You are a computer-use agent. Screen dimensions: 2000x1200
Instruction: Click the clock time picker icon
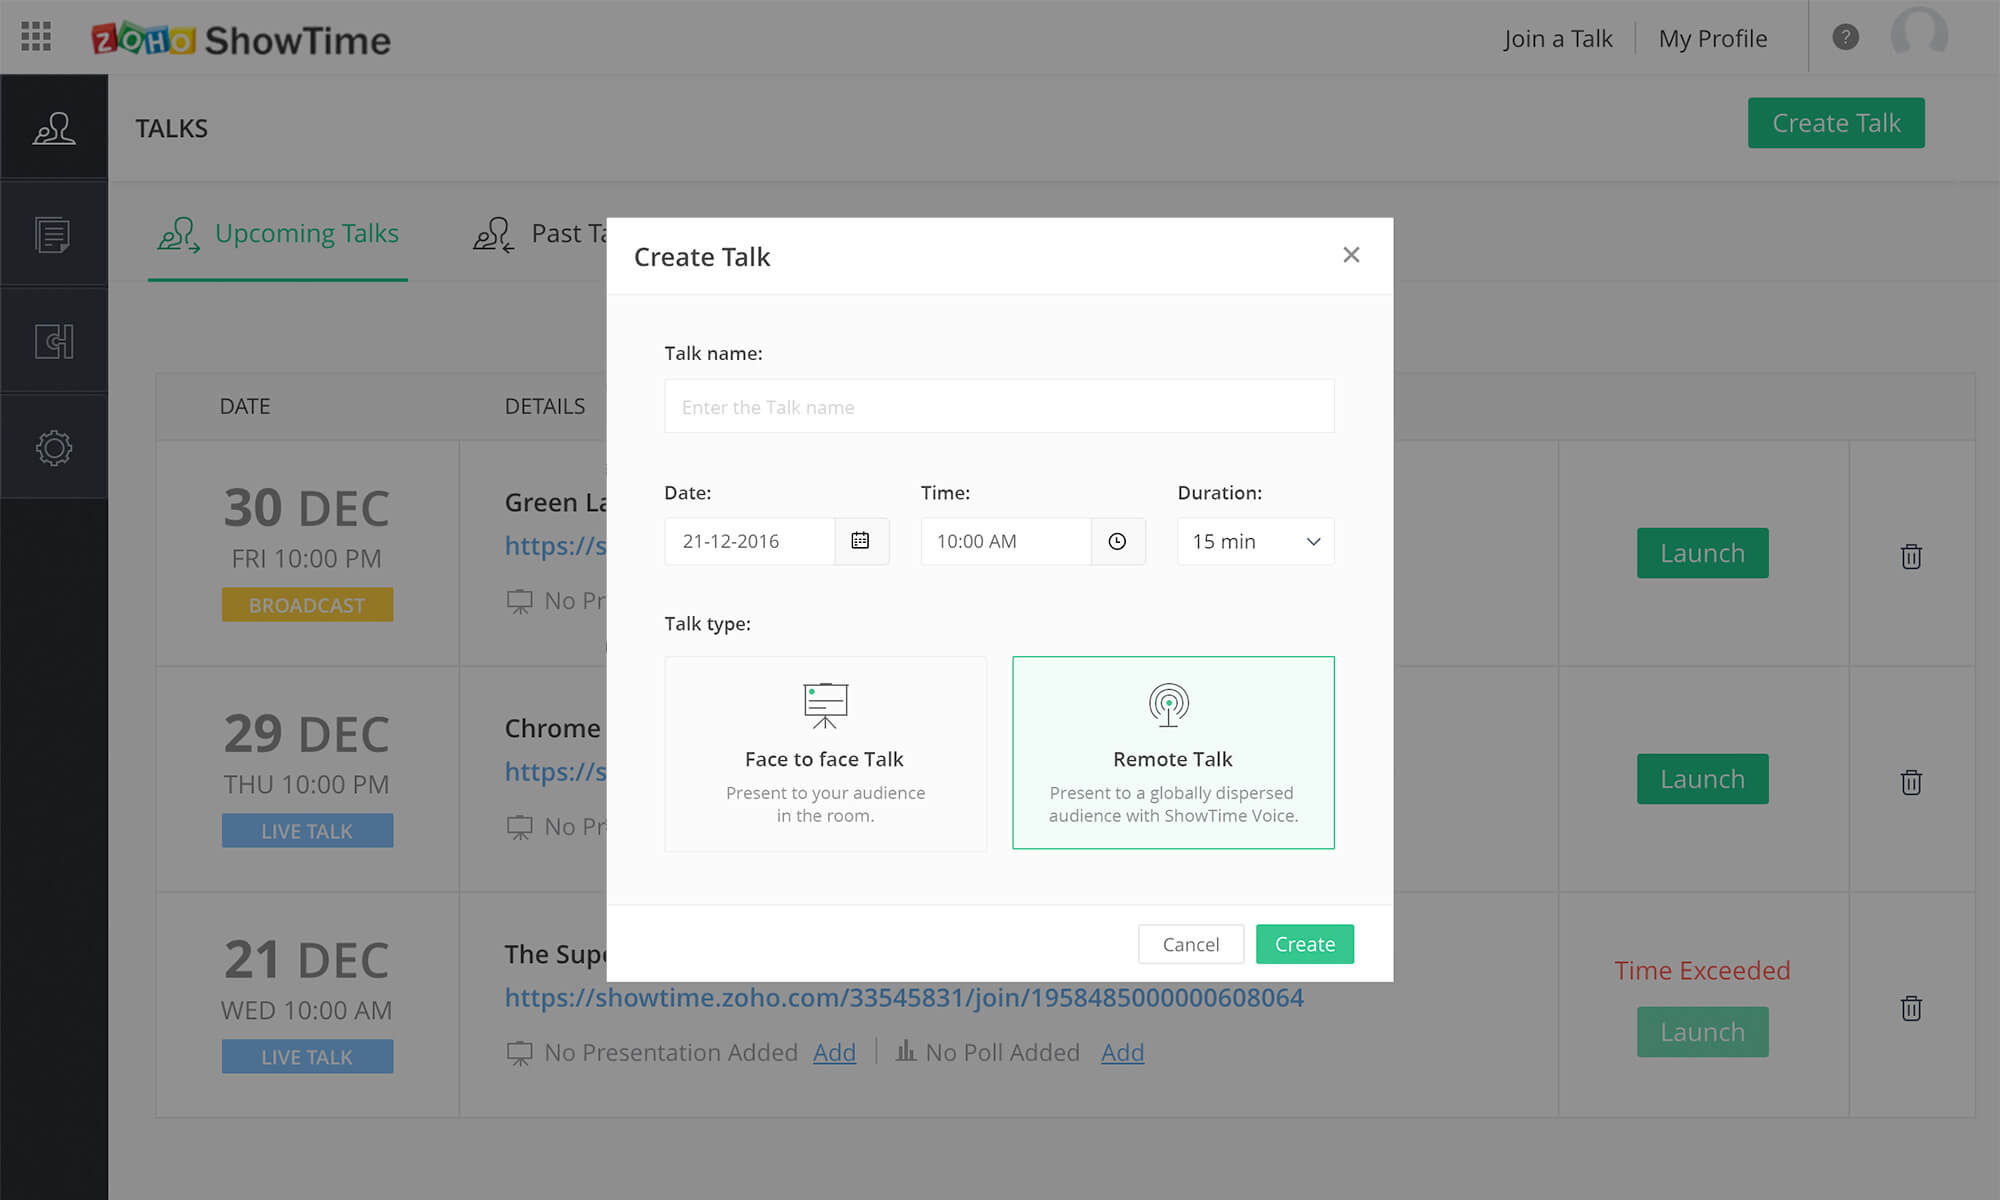click(1117, 541)
